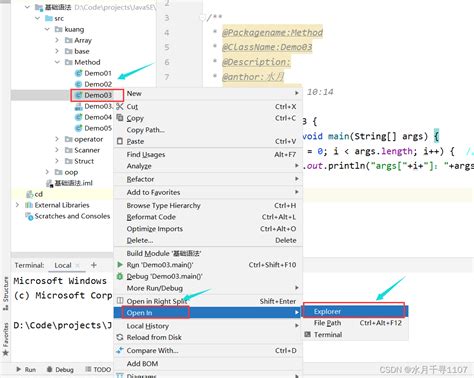Click the Scratches and Consoles icon
Screen dimensions: 474x378
[29, 216]
